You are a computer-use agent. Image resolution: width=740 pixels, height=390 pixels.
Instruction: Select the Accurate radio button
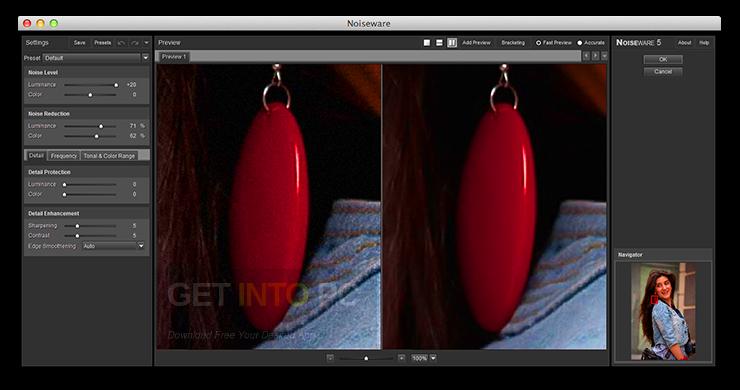point(580,43)
